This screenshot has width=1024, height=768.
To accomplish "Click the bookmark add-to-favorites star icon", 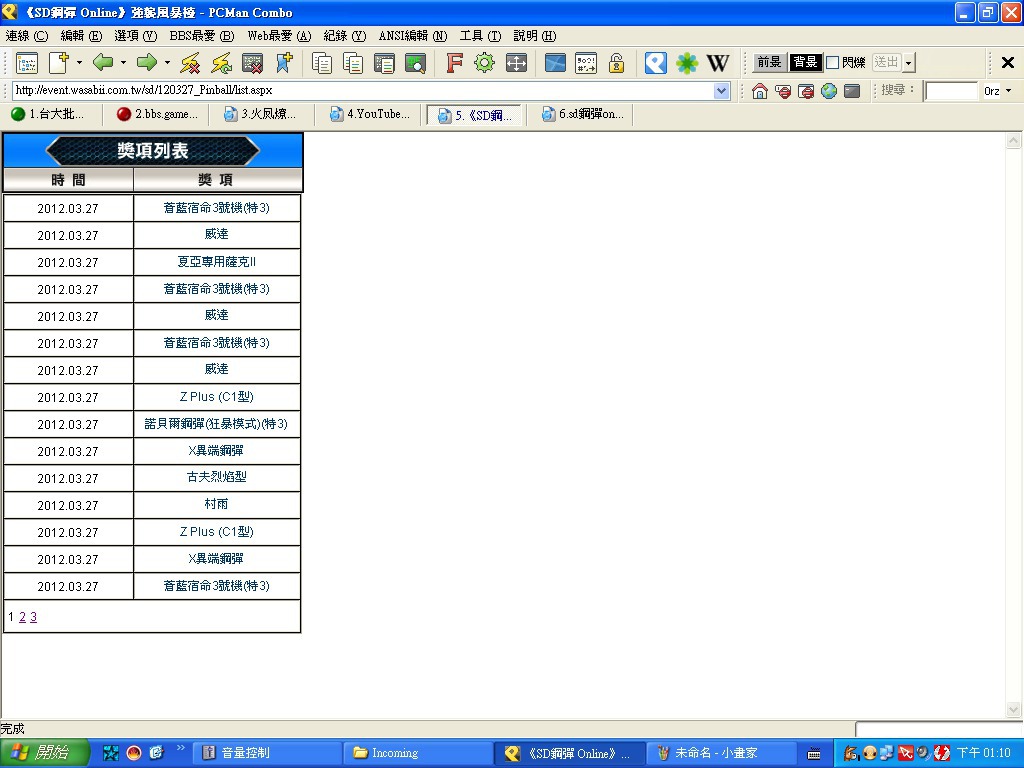I will point(284,63).
